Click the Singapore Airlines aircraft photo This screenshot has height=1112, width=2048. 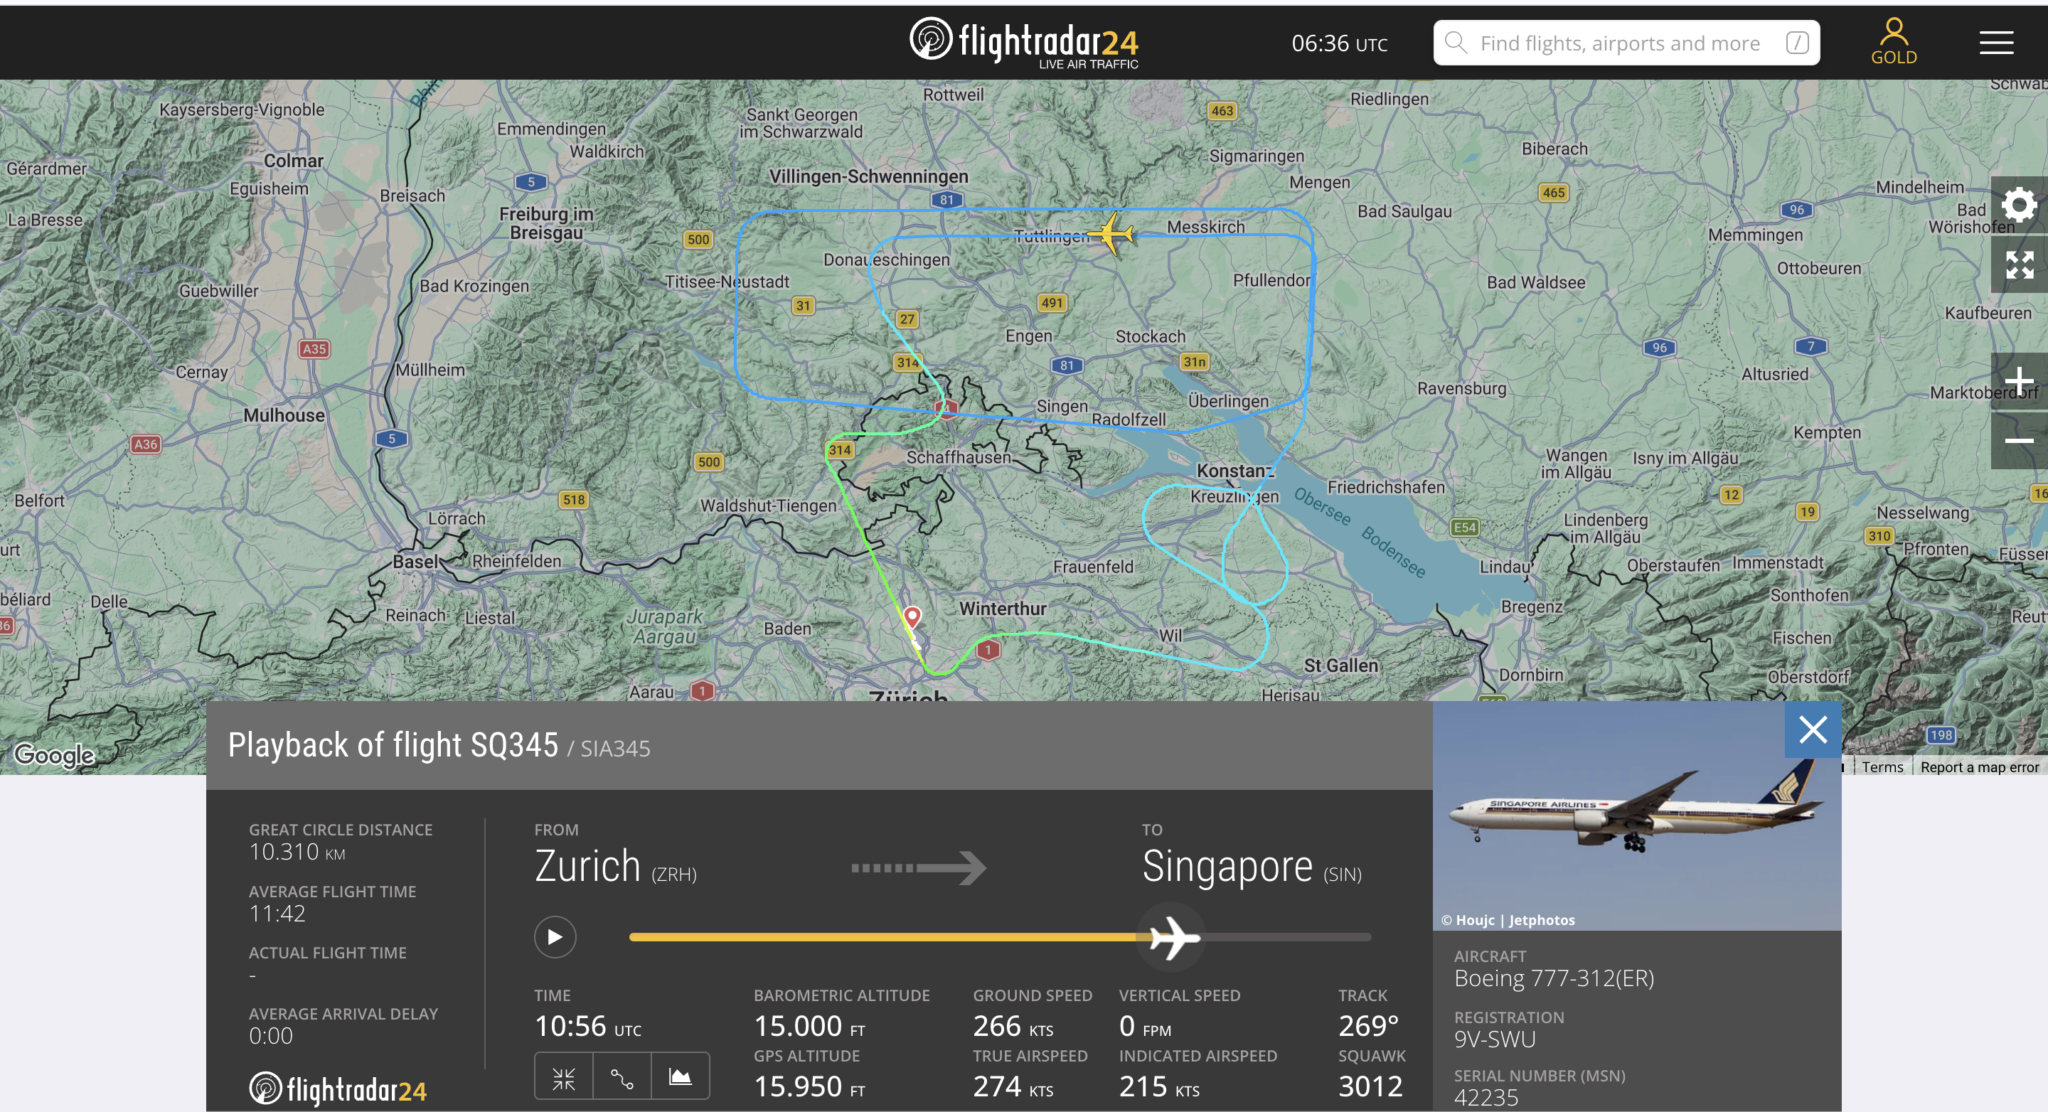(x=1637, y=815)
